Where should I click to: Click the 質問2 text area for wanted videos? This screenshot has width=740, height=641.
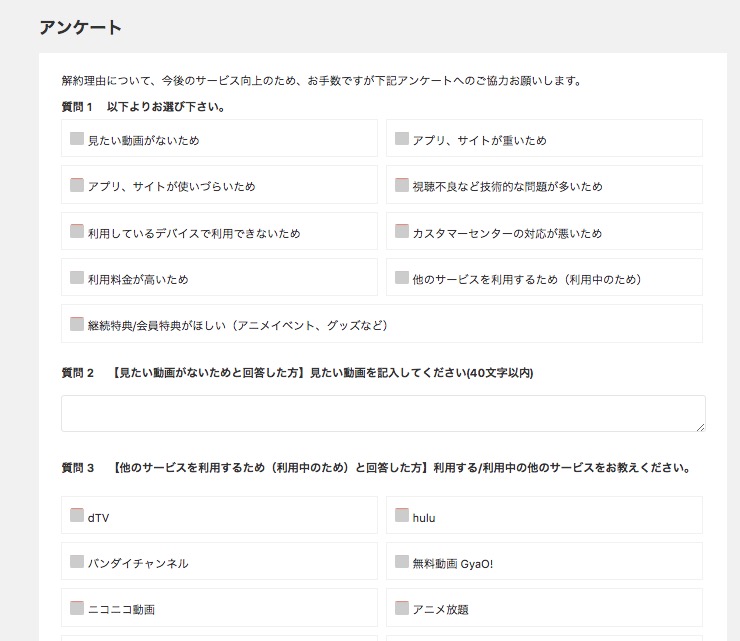click(x=383, y=413)
